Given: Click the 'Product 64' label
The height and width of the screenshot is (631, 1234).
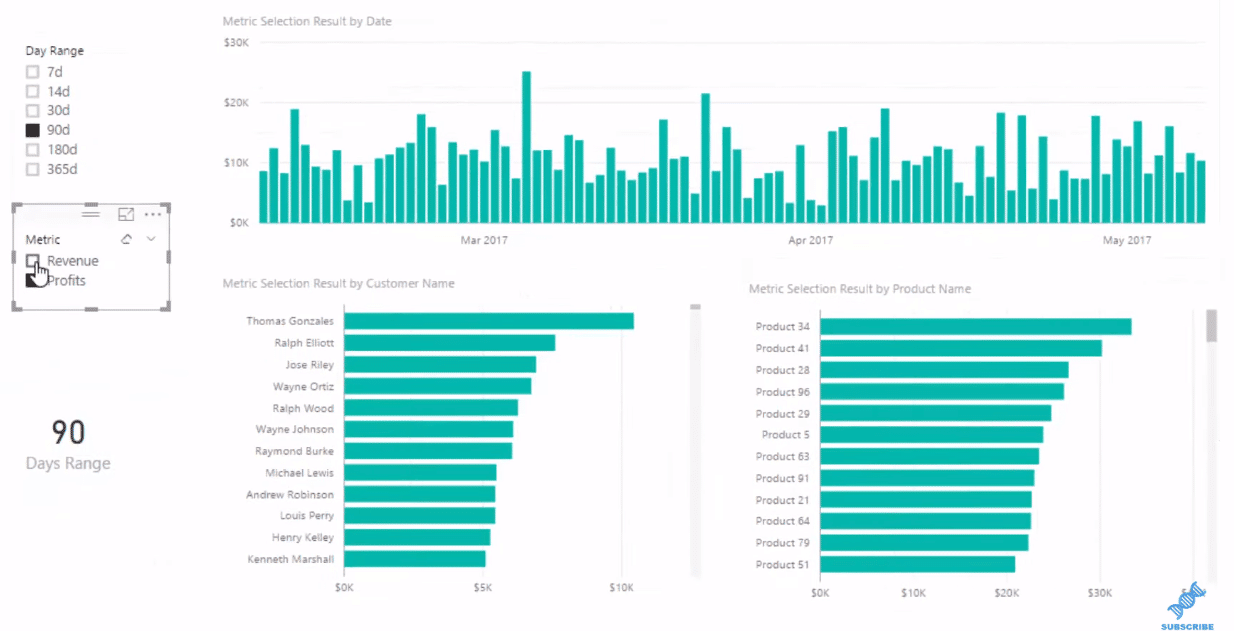Looking at the screenshot, I should point(783,521).
